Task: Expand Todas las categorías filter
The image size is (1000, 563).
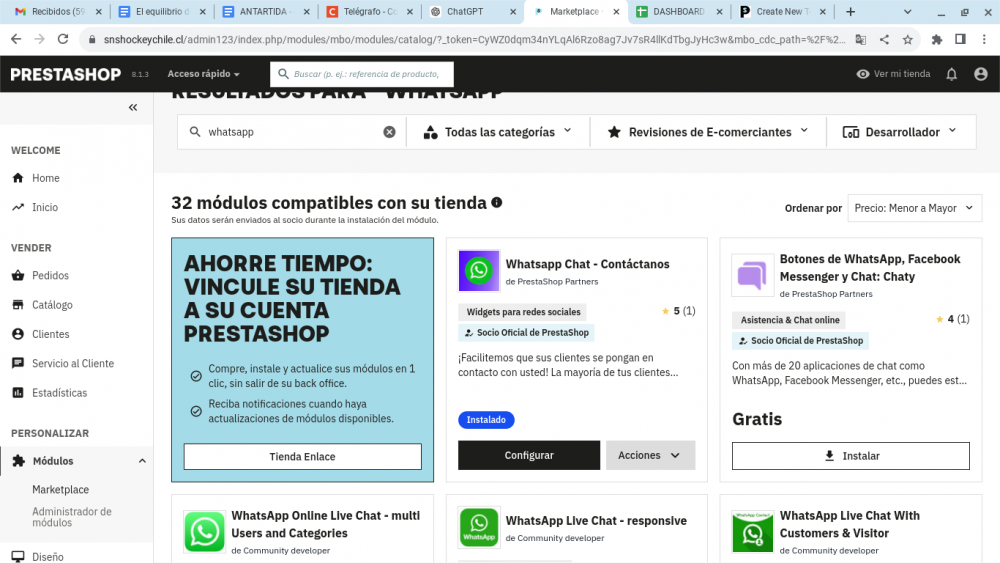Action: pos(497,132)
